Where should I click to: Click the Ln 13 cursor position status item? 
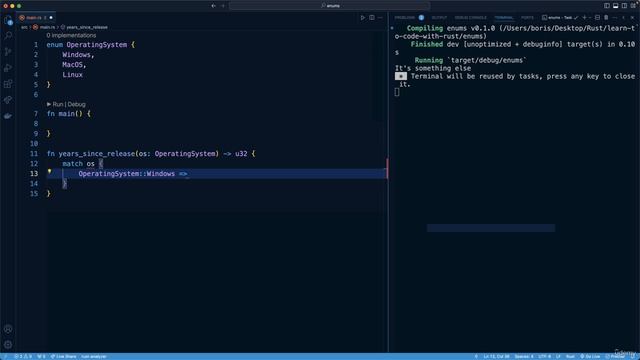click(497, 356)
